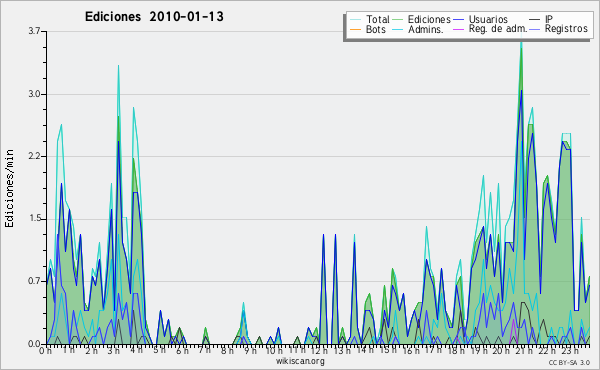Select the Usuarios legend label
600x370 pixels.
[488, 19]
